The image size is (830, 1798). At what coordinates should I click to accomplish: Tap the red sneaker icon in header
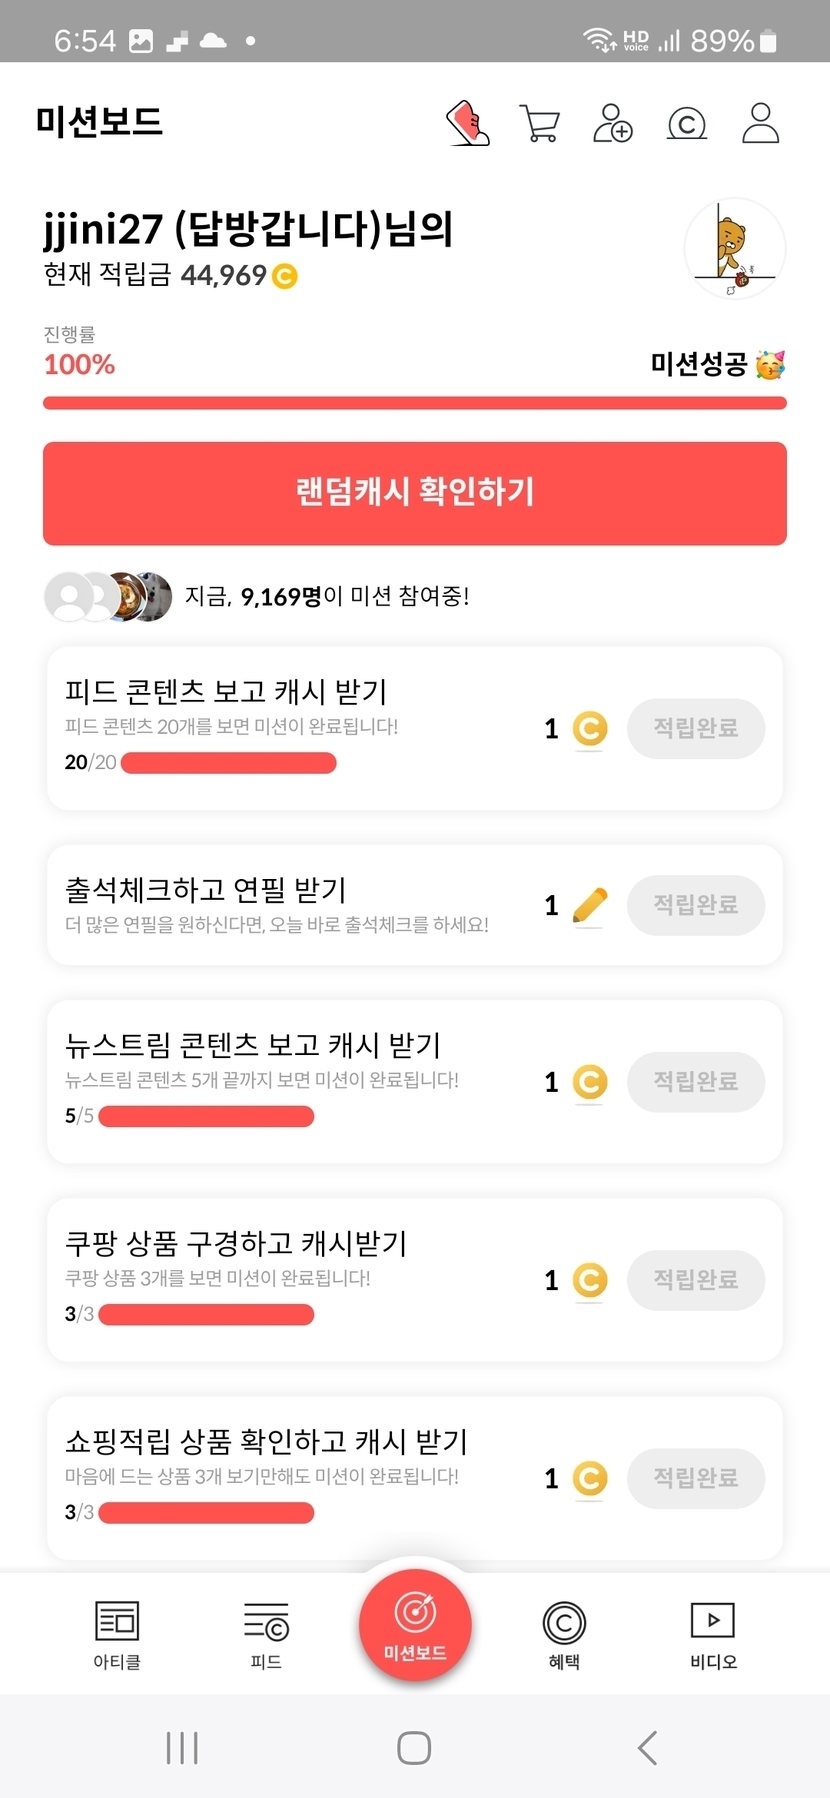468,123
